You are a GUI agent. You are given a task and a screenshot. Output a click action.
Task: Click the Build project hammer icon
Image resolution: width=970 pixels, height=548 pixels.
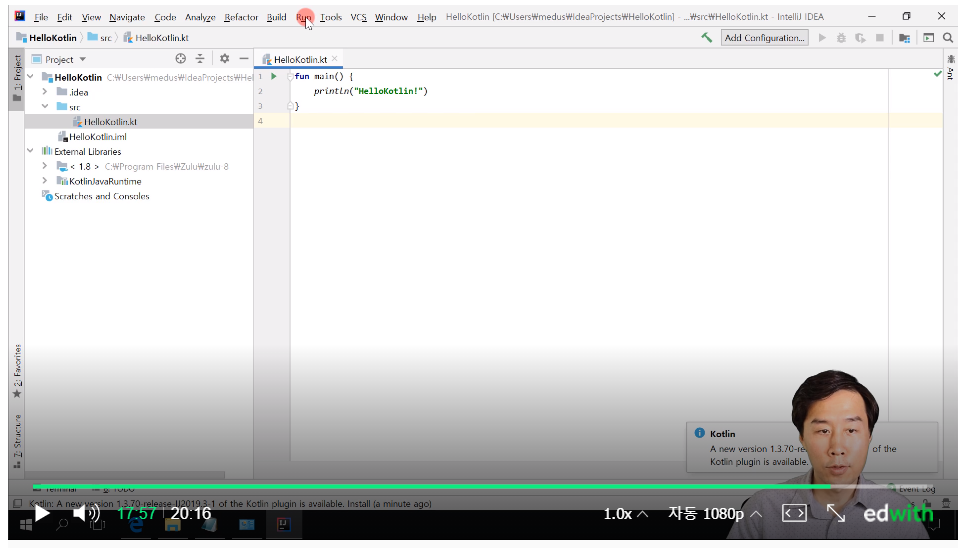point(706,38)
